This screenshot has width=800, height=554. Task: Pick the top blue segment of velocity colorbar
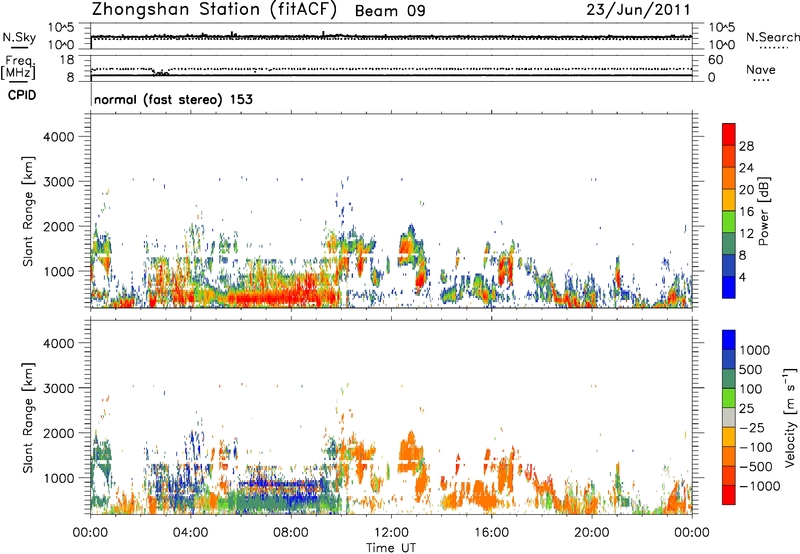tap(729, 340)
